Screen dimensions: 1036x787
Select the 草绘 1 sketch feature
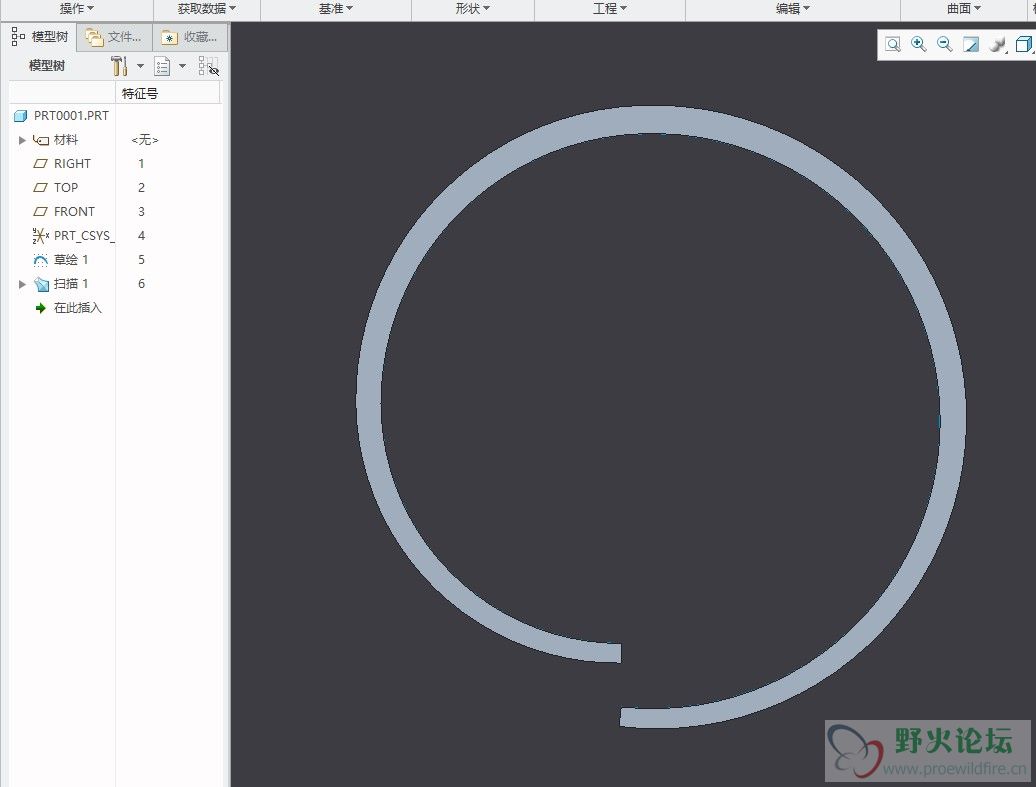(71, 260)
